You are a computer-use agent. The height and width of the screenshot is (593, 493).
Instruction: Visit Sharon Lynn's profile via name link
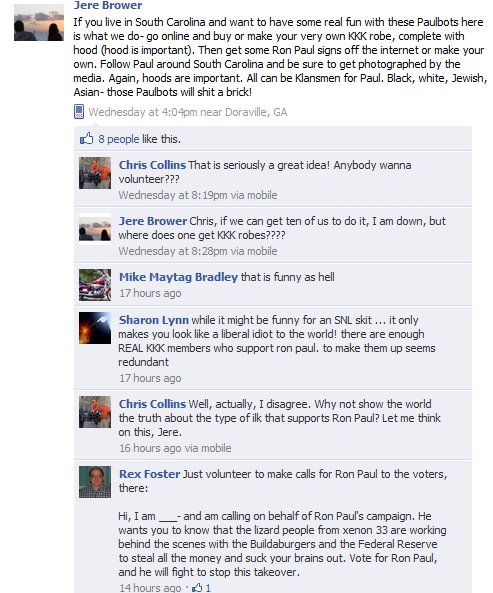point(153,320)
